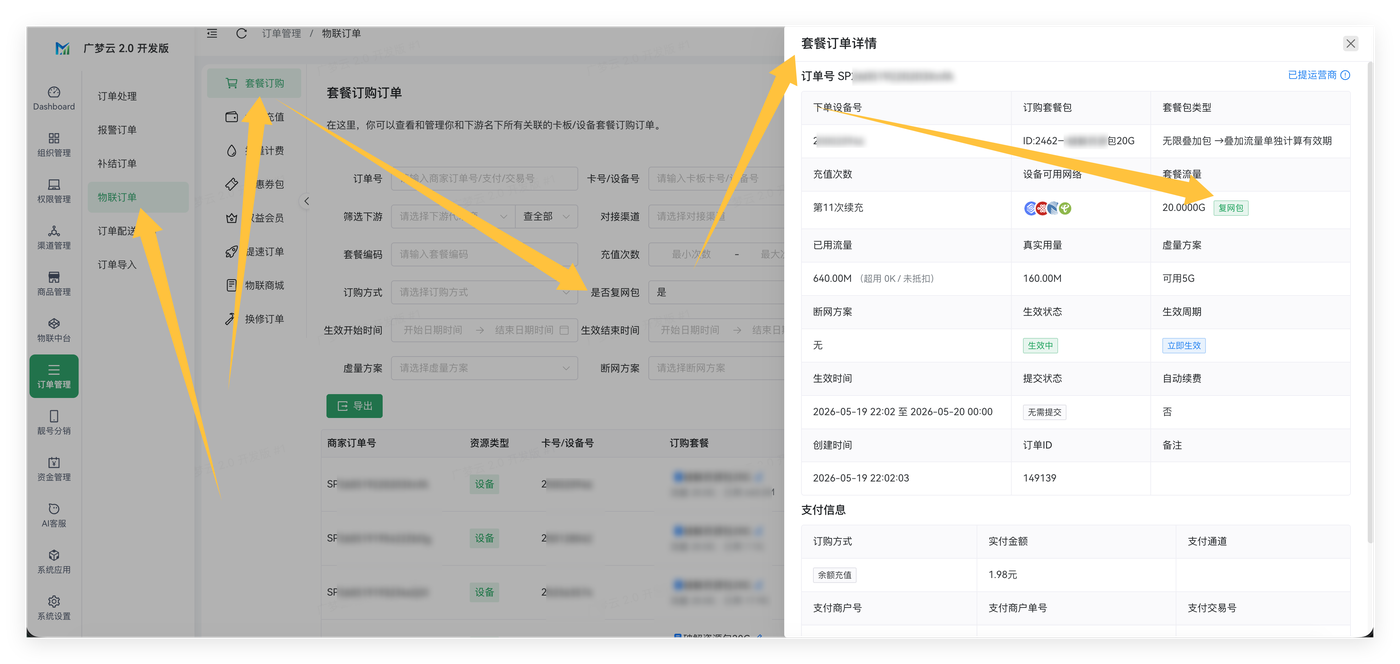
Task: Open 靓号分销 in the sidebar
Action: click(x=54, y=422)
